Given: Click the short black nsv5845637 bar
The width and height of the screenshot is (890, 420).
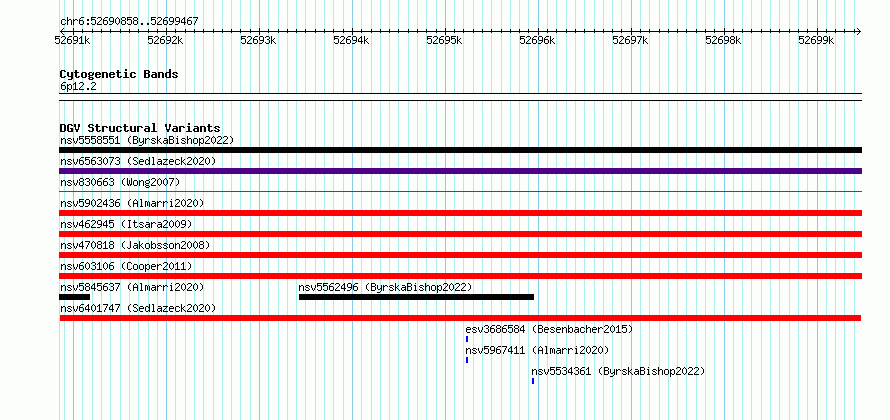Looking at the screenshot, I should coord(74,297).
